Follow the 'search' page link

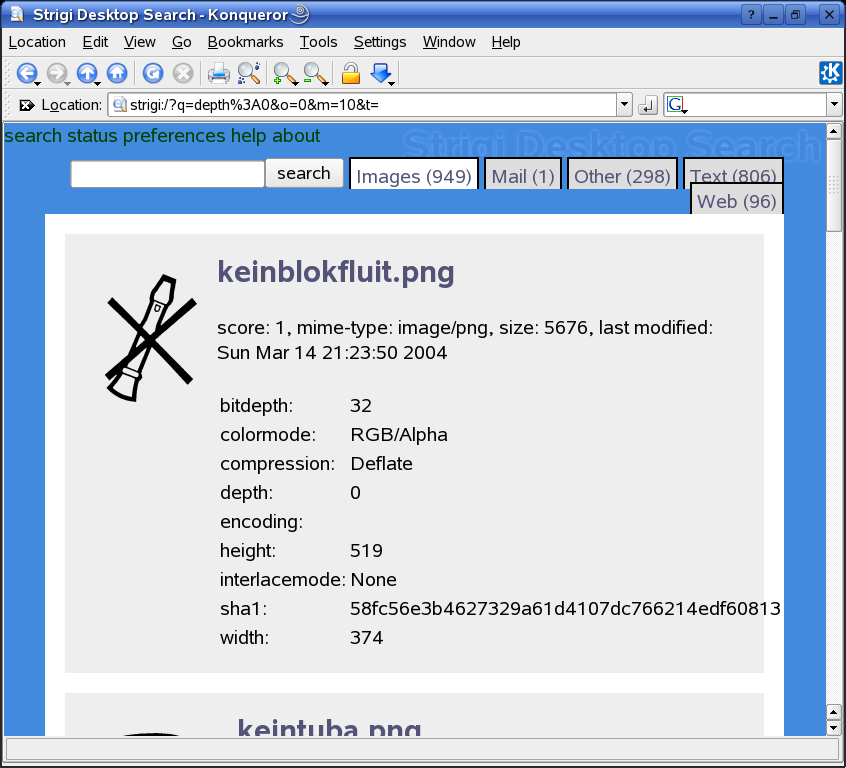(33, 135)
